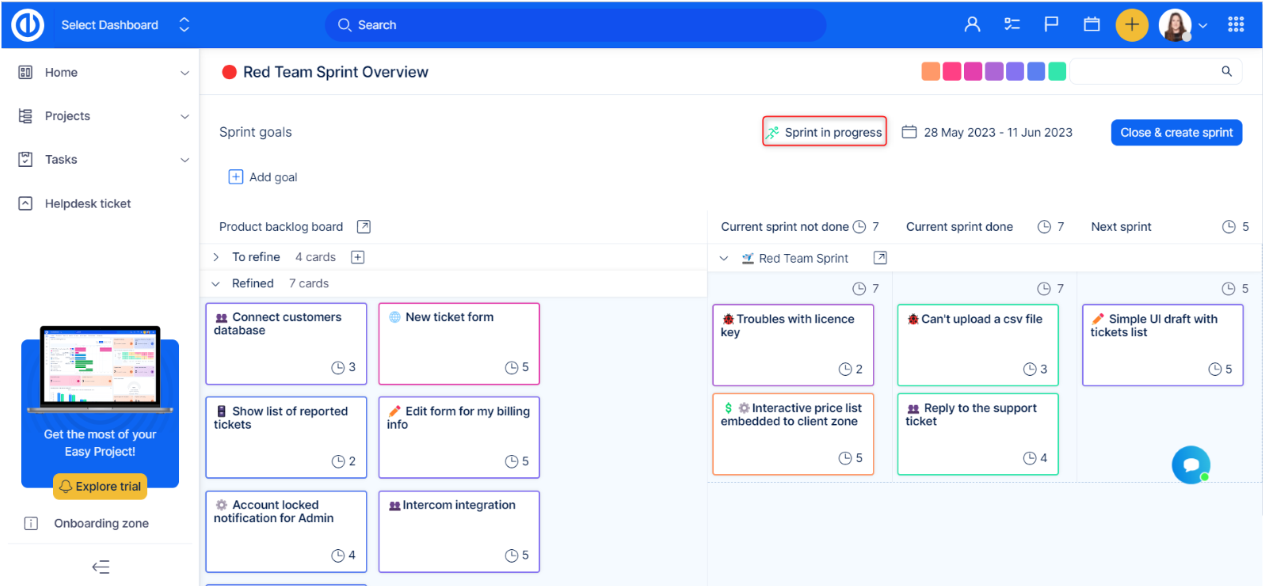Open Helpdesk ticket in sidebar
Image resolution: width=1263 pixels, height=586 pixels.
point(88,204)
